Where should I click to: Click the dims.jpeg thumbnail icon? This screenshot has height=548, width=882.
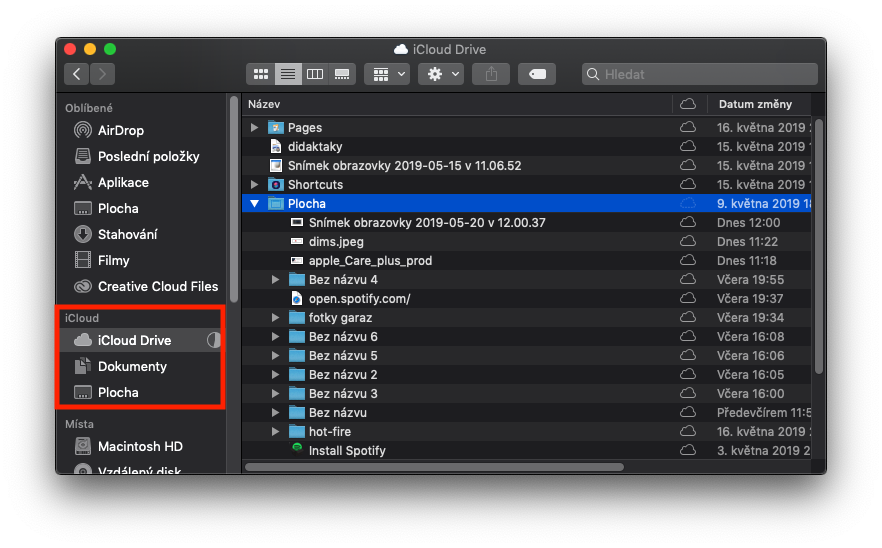[296, 241]
